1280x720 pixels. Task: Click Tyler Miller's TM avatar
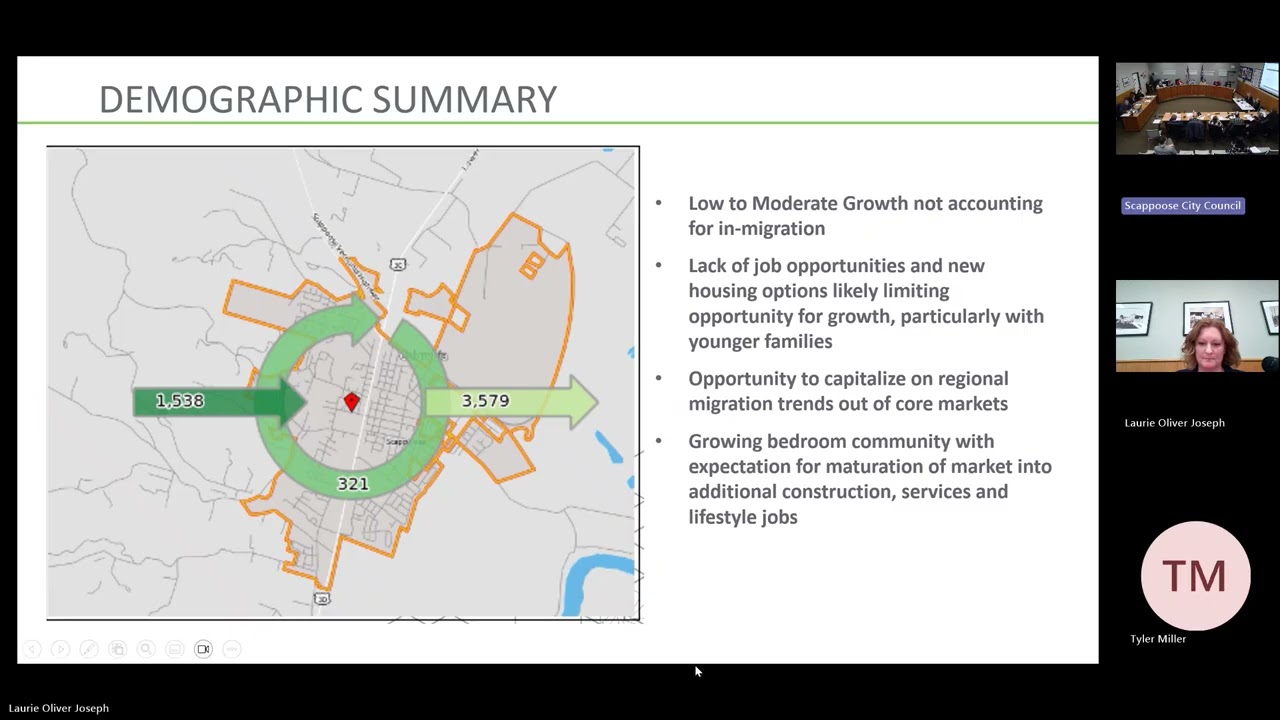1196,576
